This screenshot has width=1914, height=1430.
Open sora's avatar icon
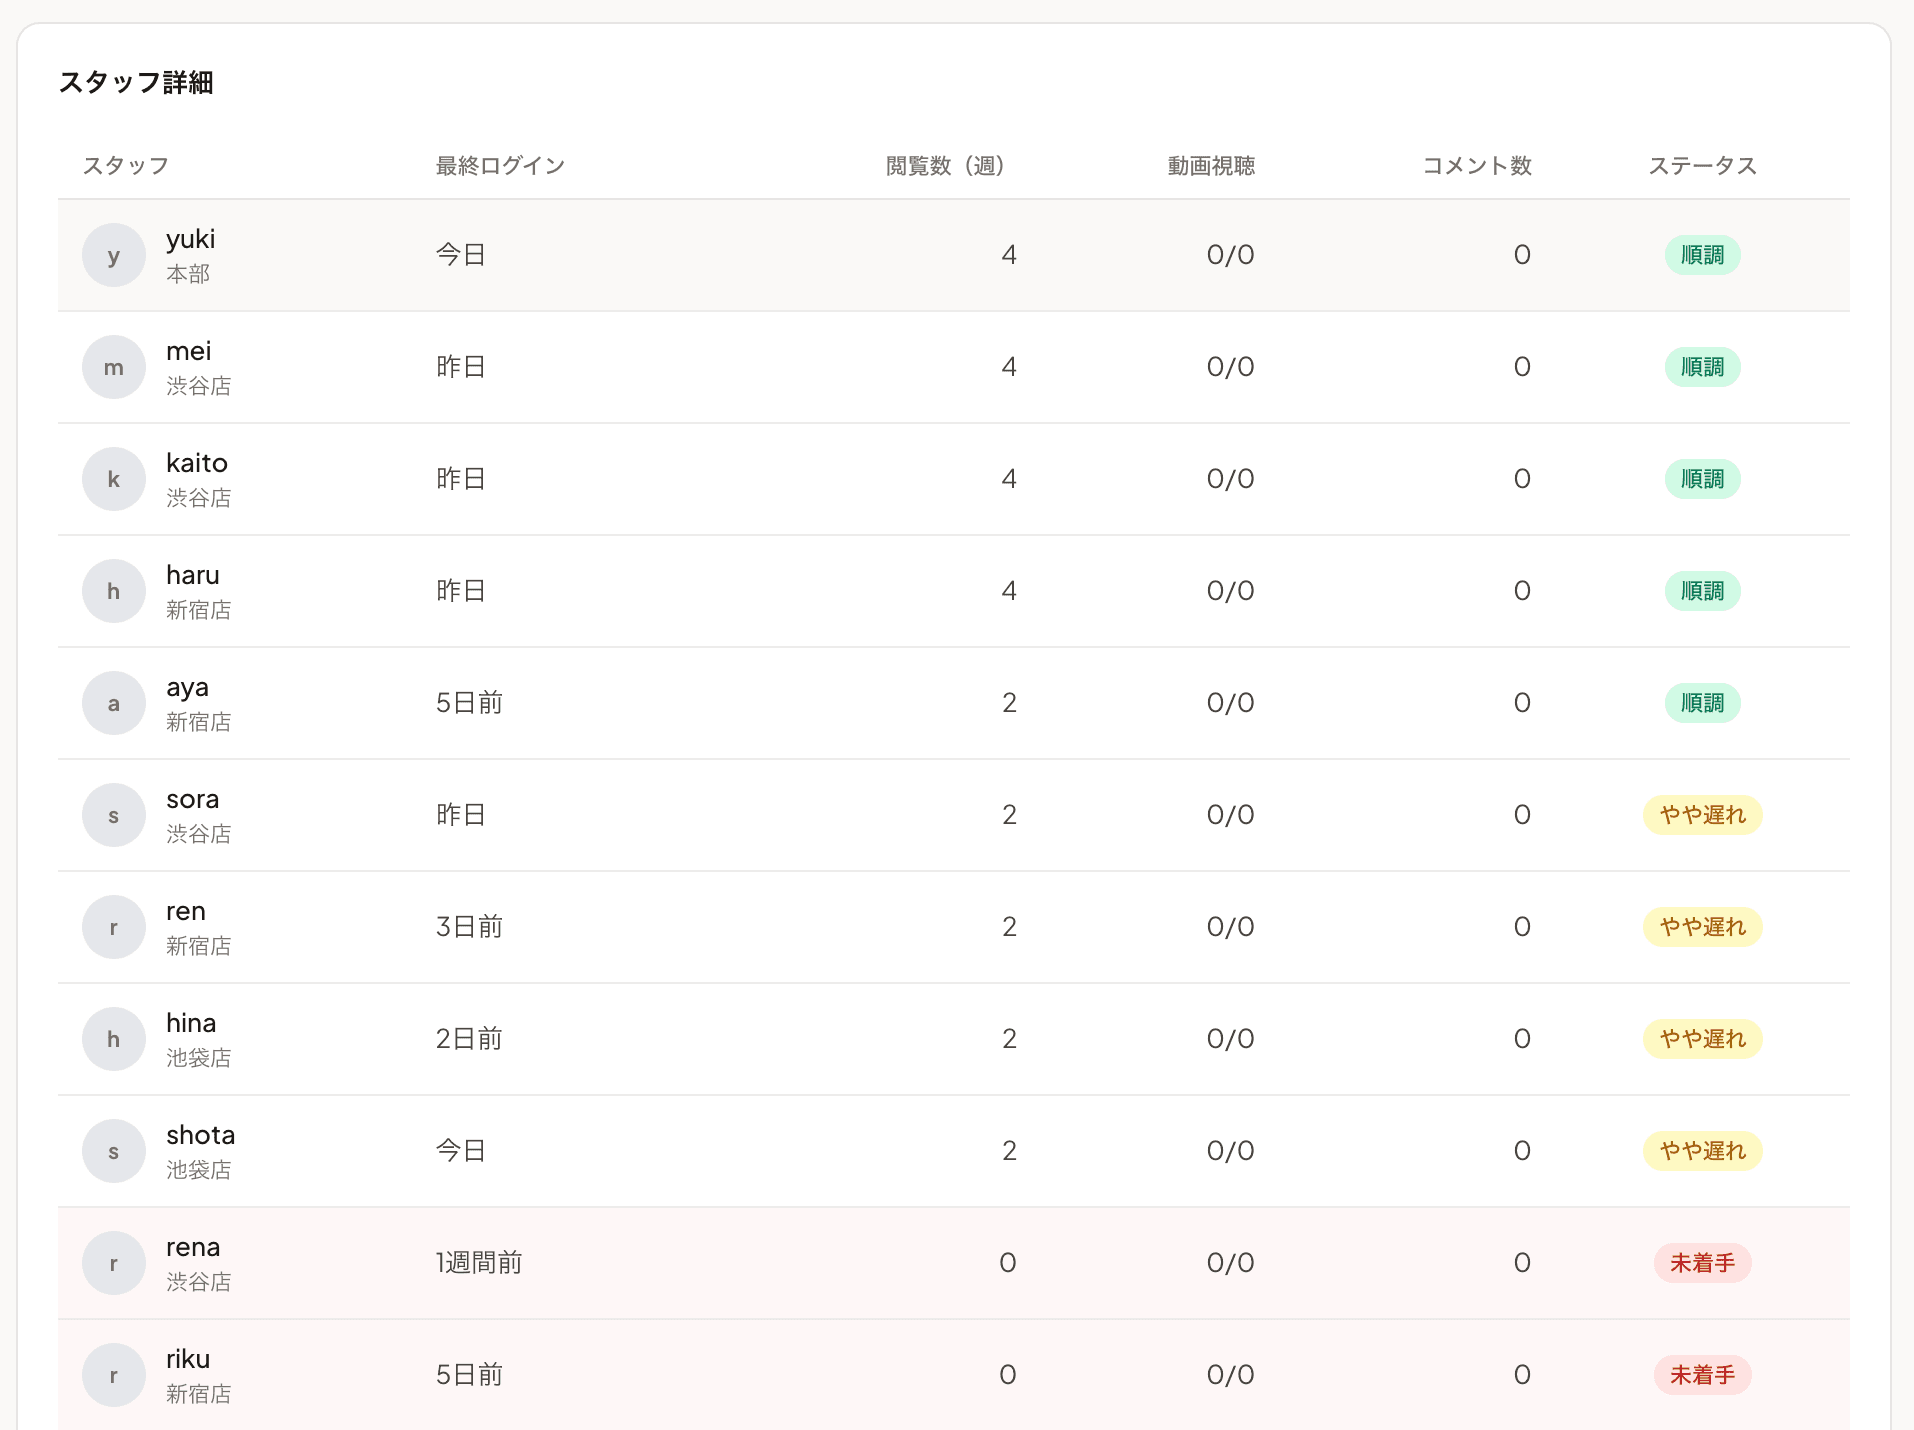click(114, 815)
